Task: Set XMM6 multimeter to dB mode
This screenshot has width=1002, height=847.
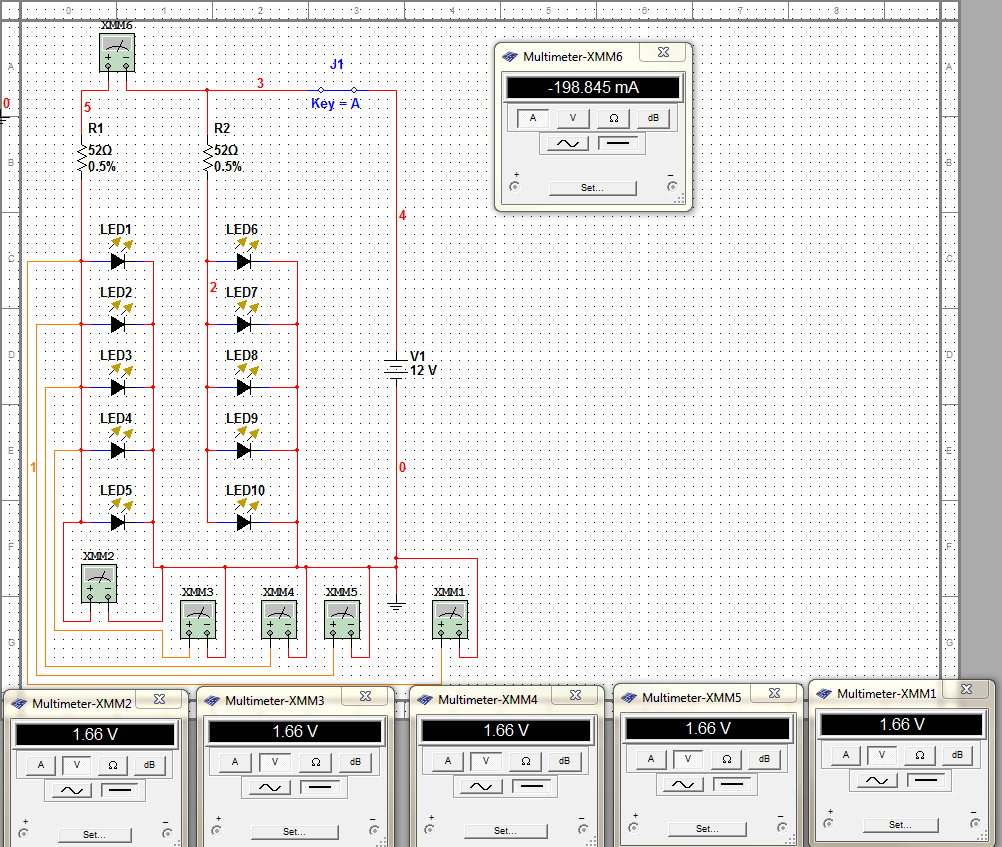Action: tap(653, 118)
